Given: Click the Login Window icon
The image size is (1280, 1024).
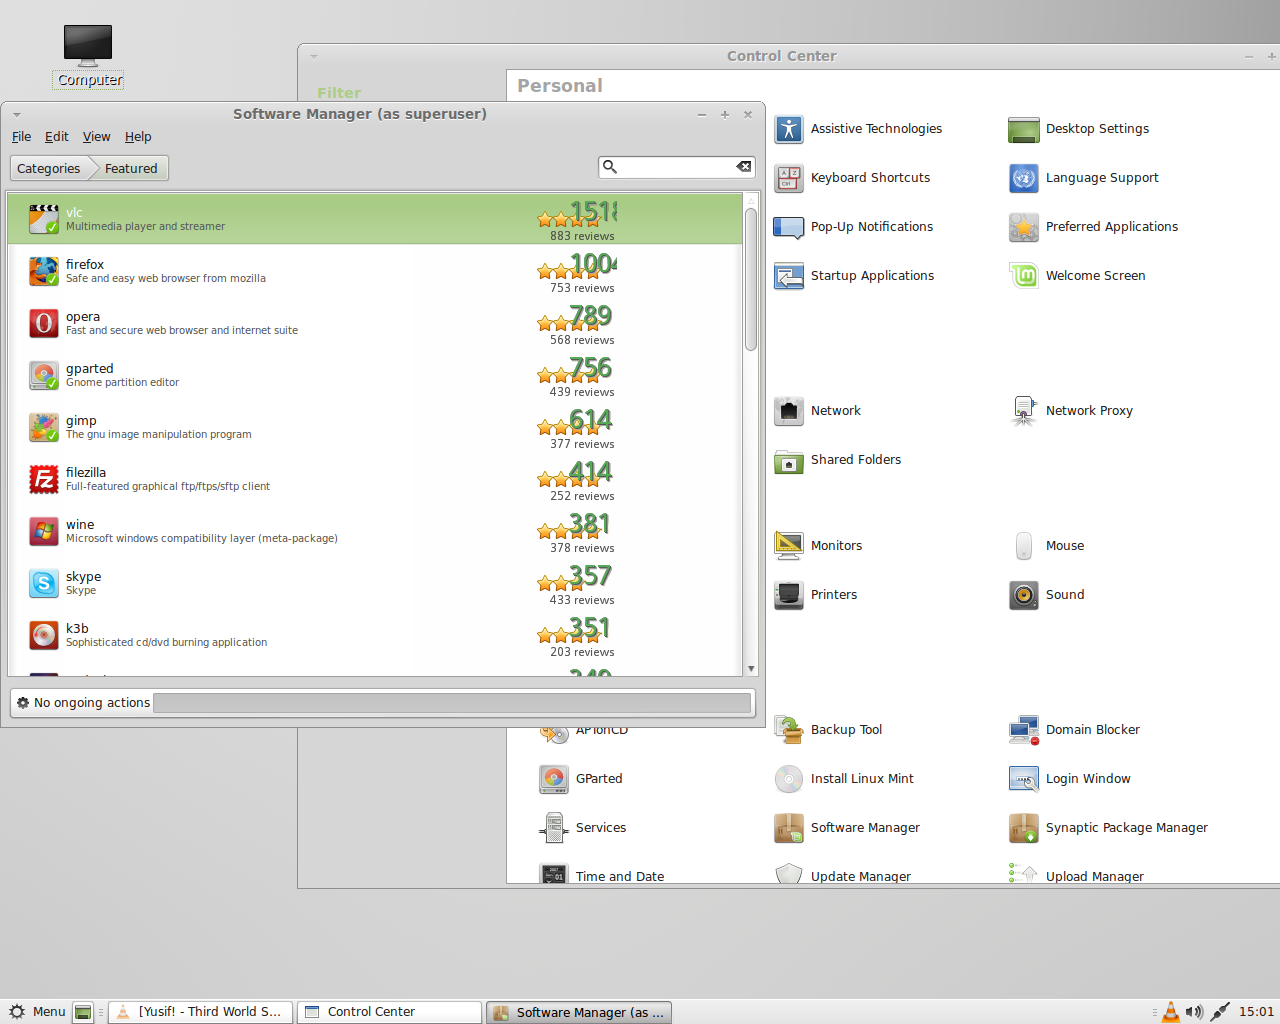Looking at the screenshot, I should tap(1024, 779).
